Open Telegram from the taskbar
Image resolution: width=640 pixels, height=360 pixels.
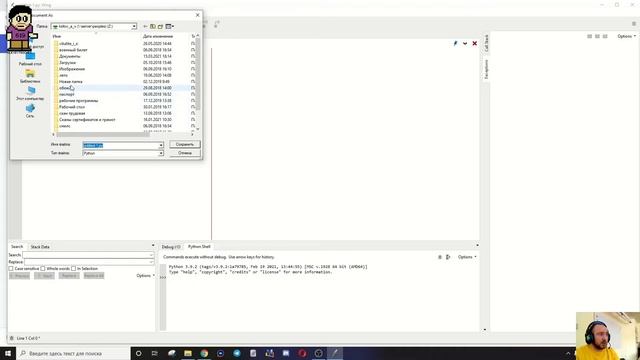coord(237,353)
